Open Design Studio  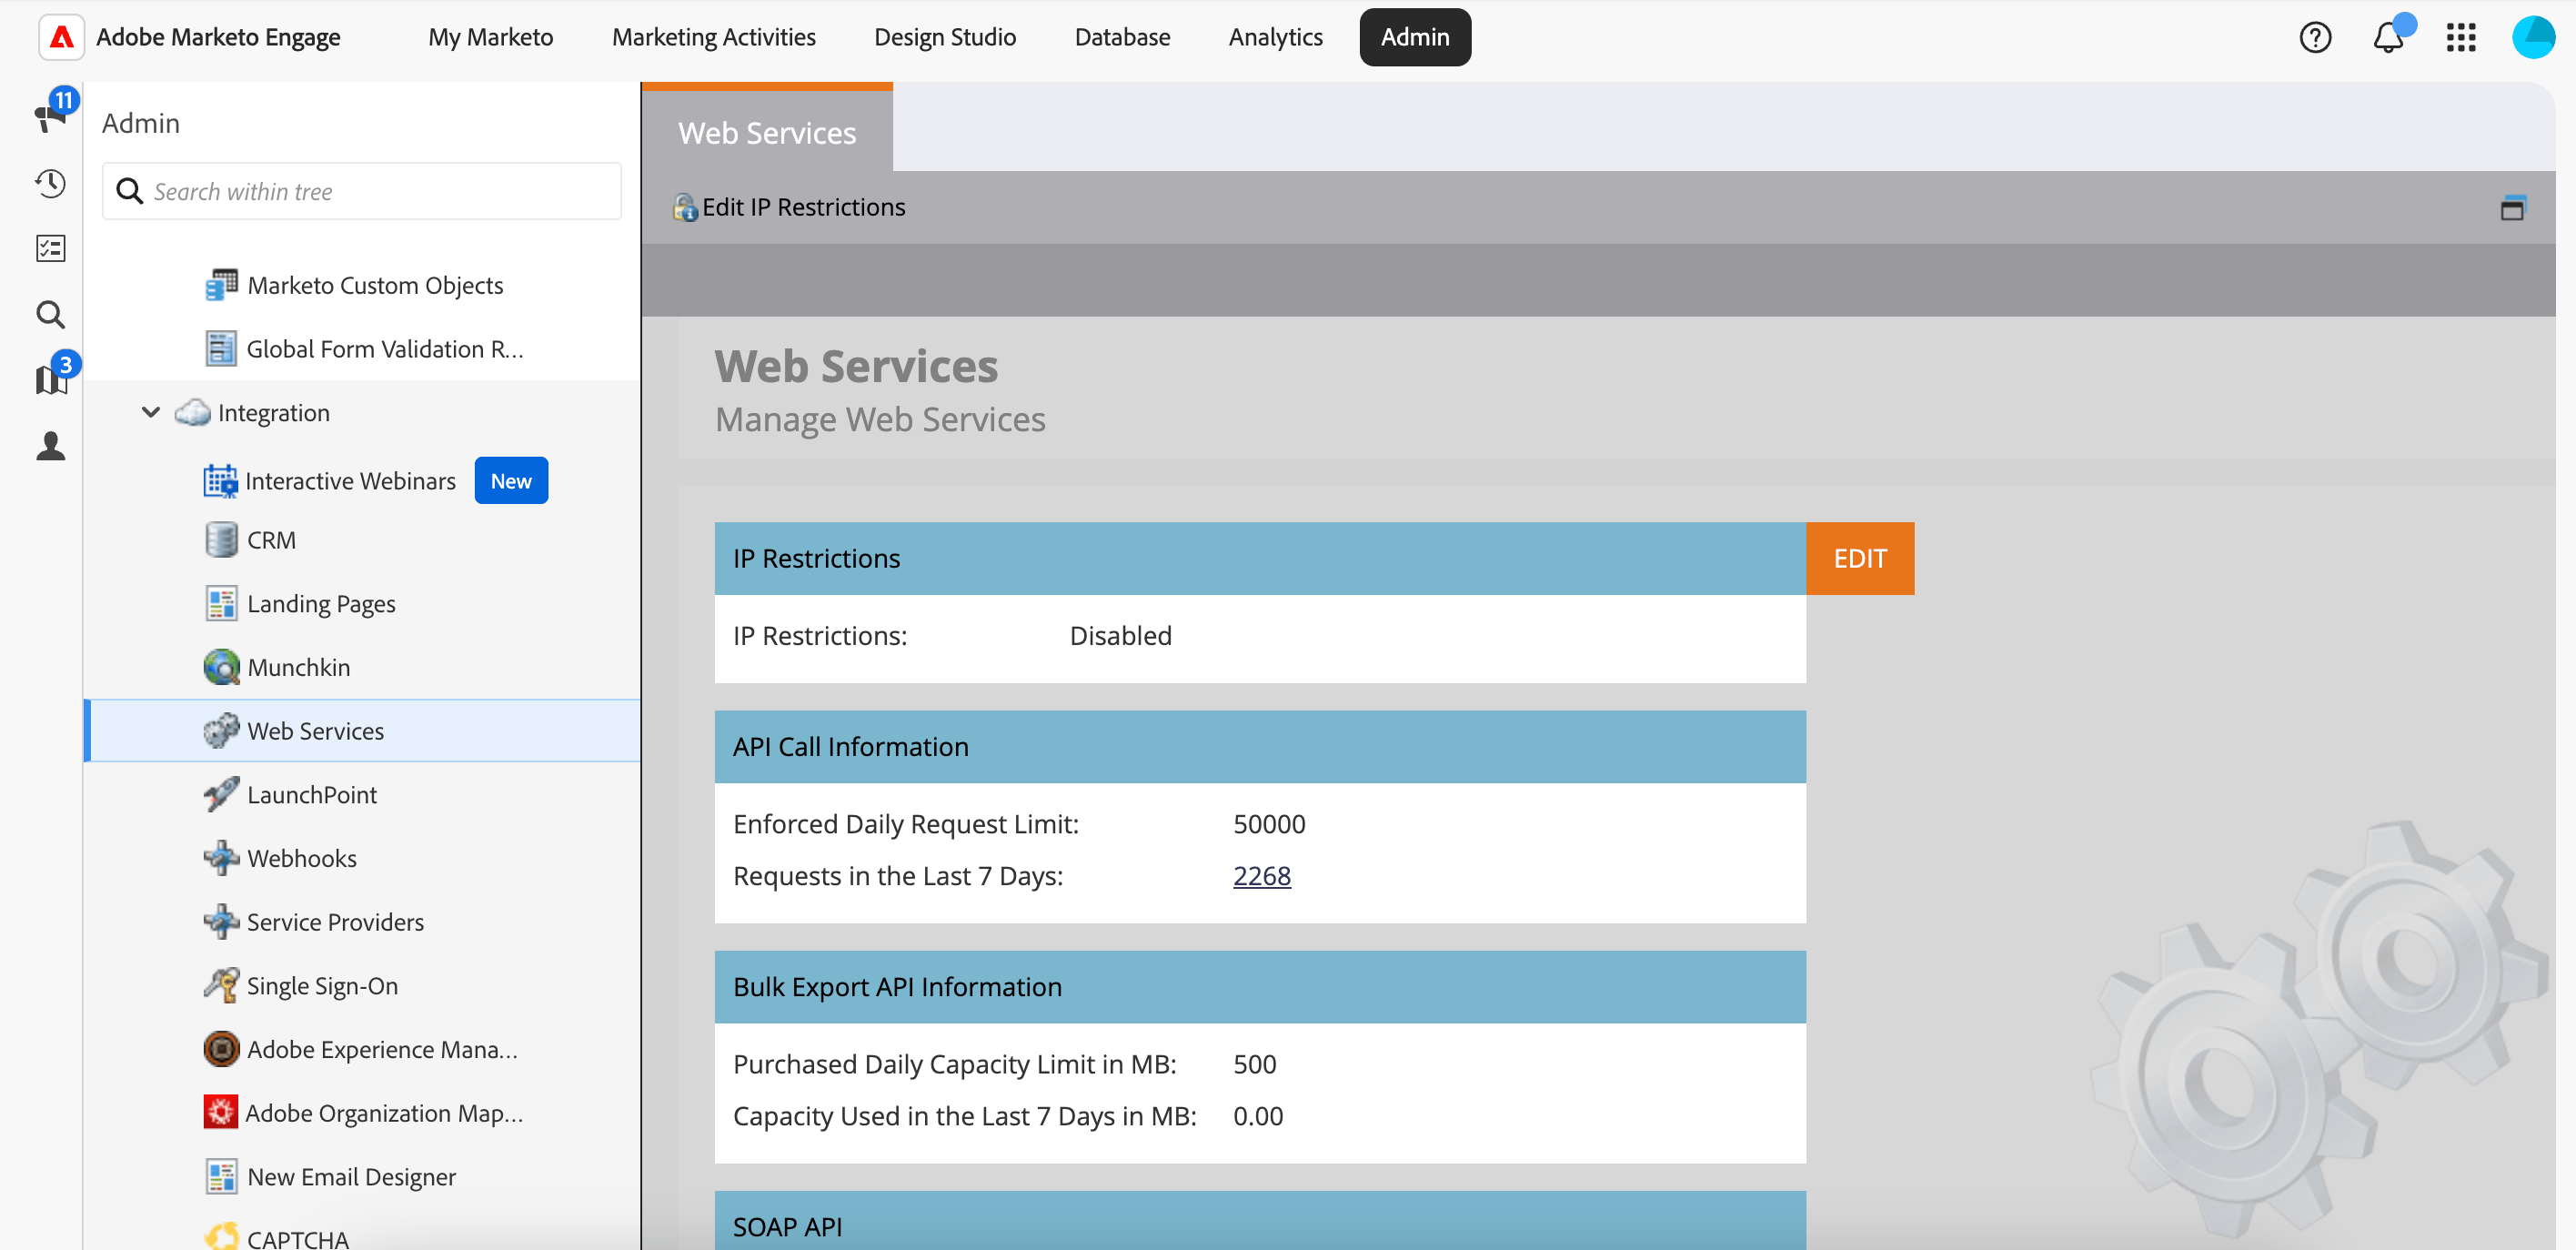click(944, 37)
